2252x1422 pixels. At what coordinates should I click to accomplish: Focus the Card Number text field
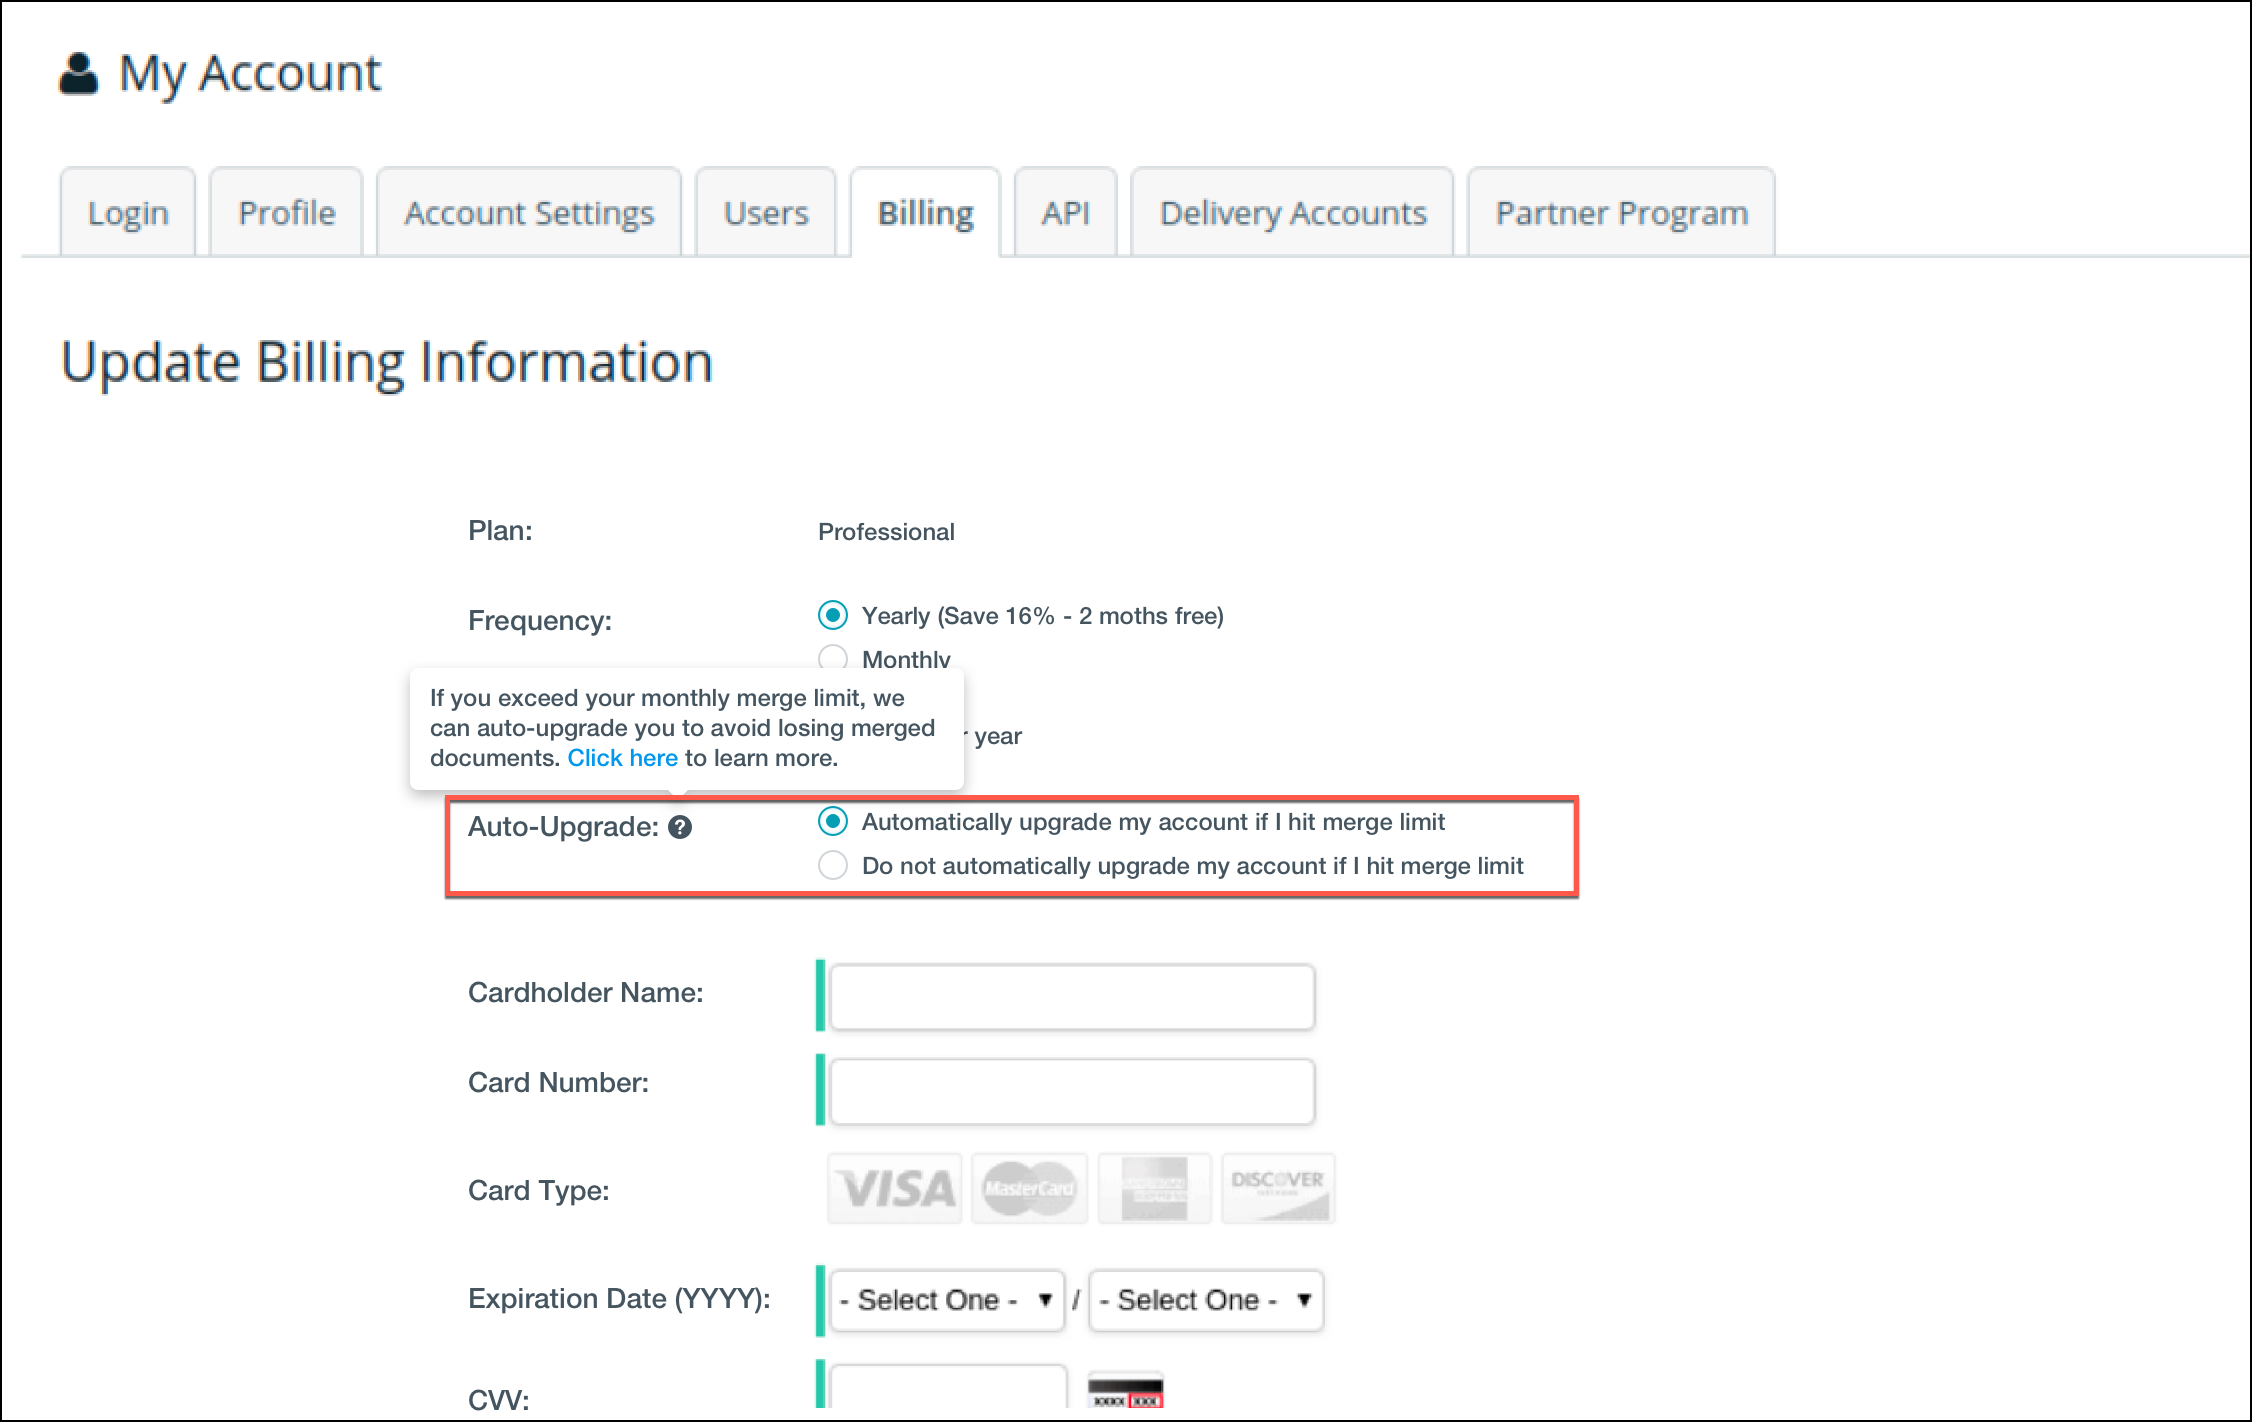[x=1071, y=1091]
